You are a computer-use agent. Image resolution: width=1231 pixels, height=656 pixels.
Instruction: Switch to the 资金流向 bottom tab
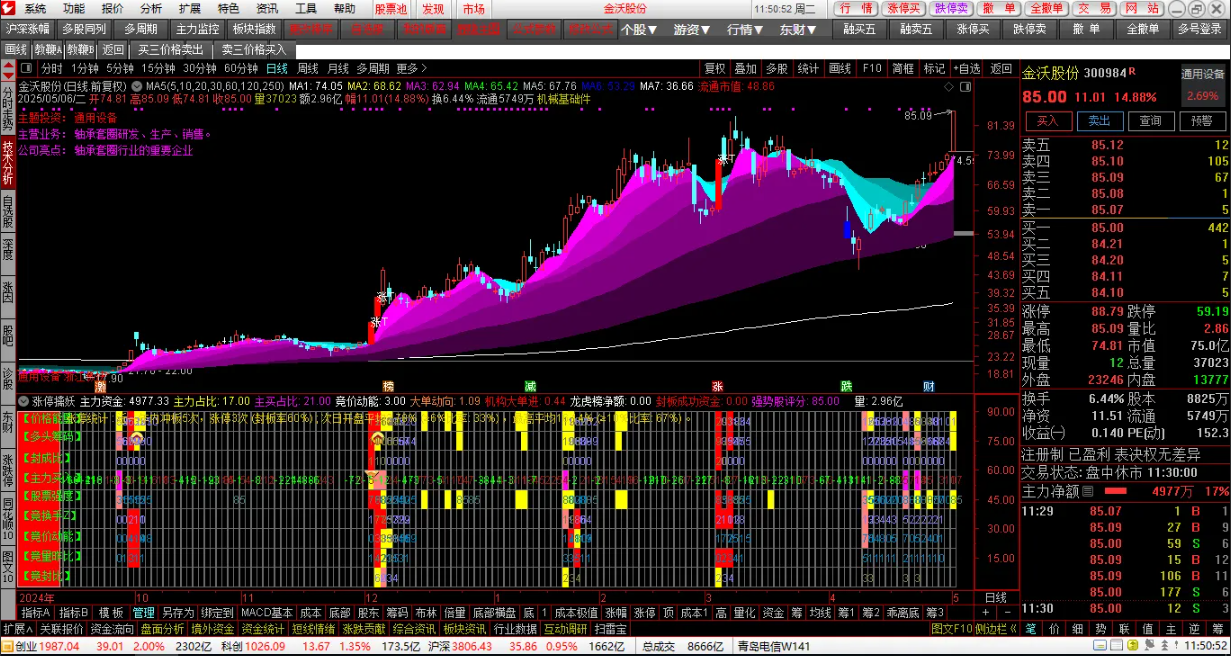point(112,629)
